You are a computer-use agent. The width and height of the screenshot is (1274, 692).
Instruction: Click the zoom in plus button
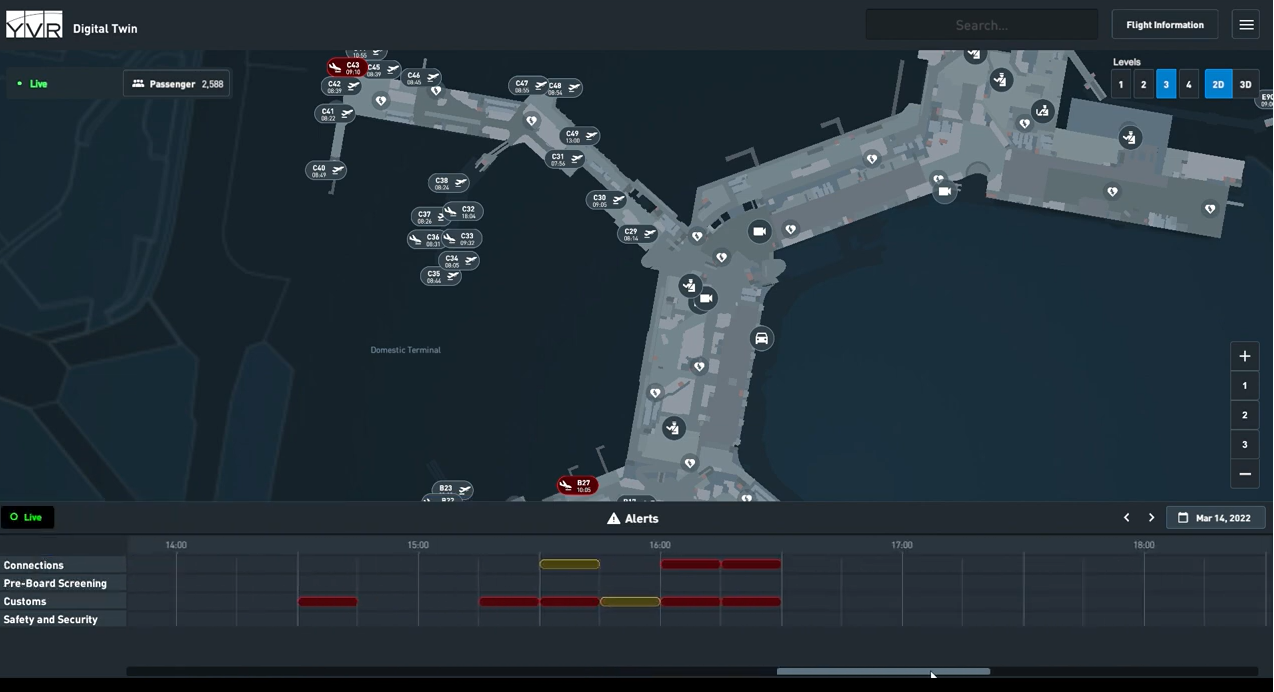pyautogui.click(x=1245, y=356)
